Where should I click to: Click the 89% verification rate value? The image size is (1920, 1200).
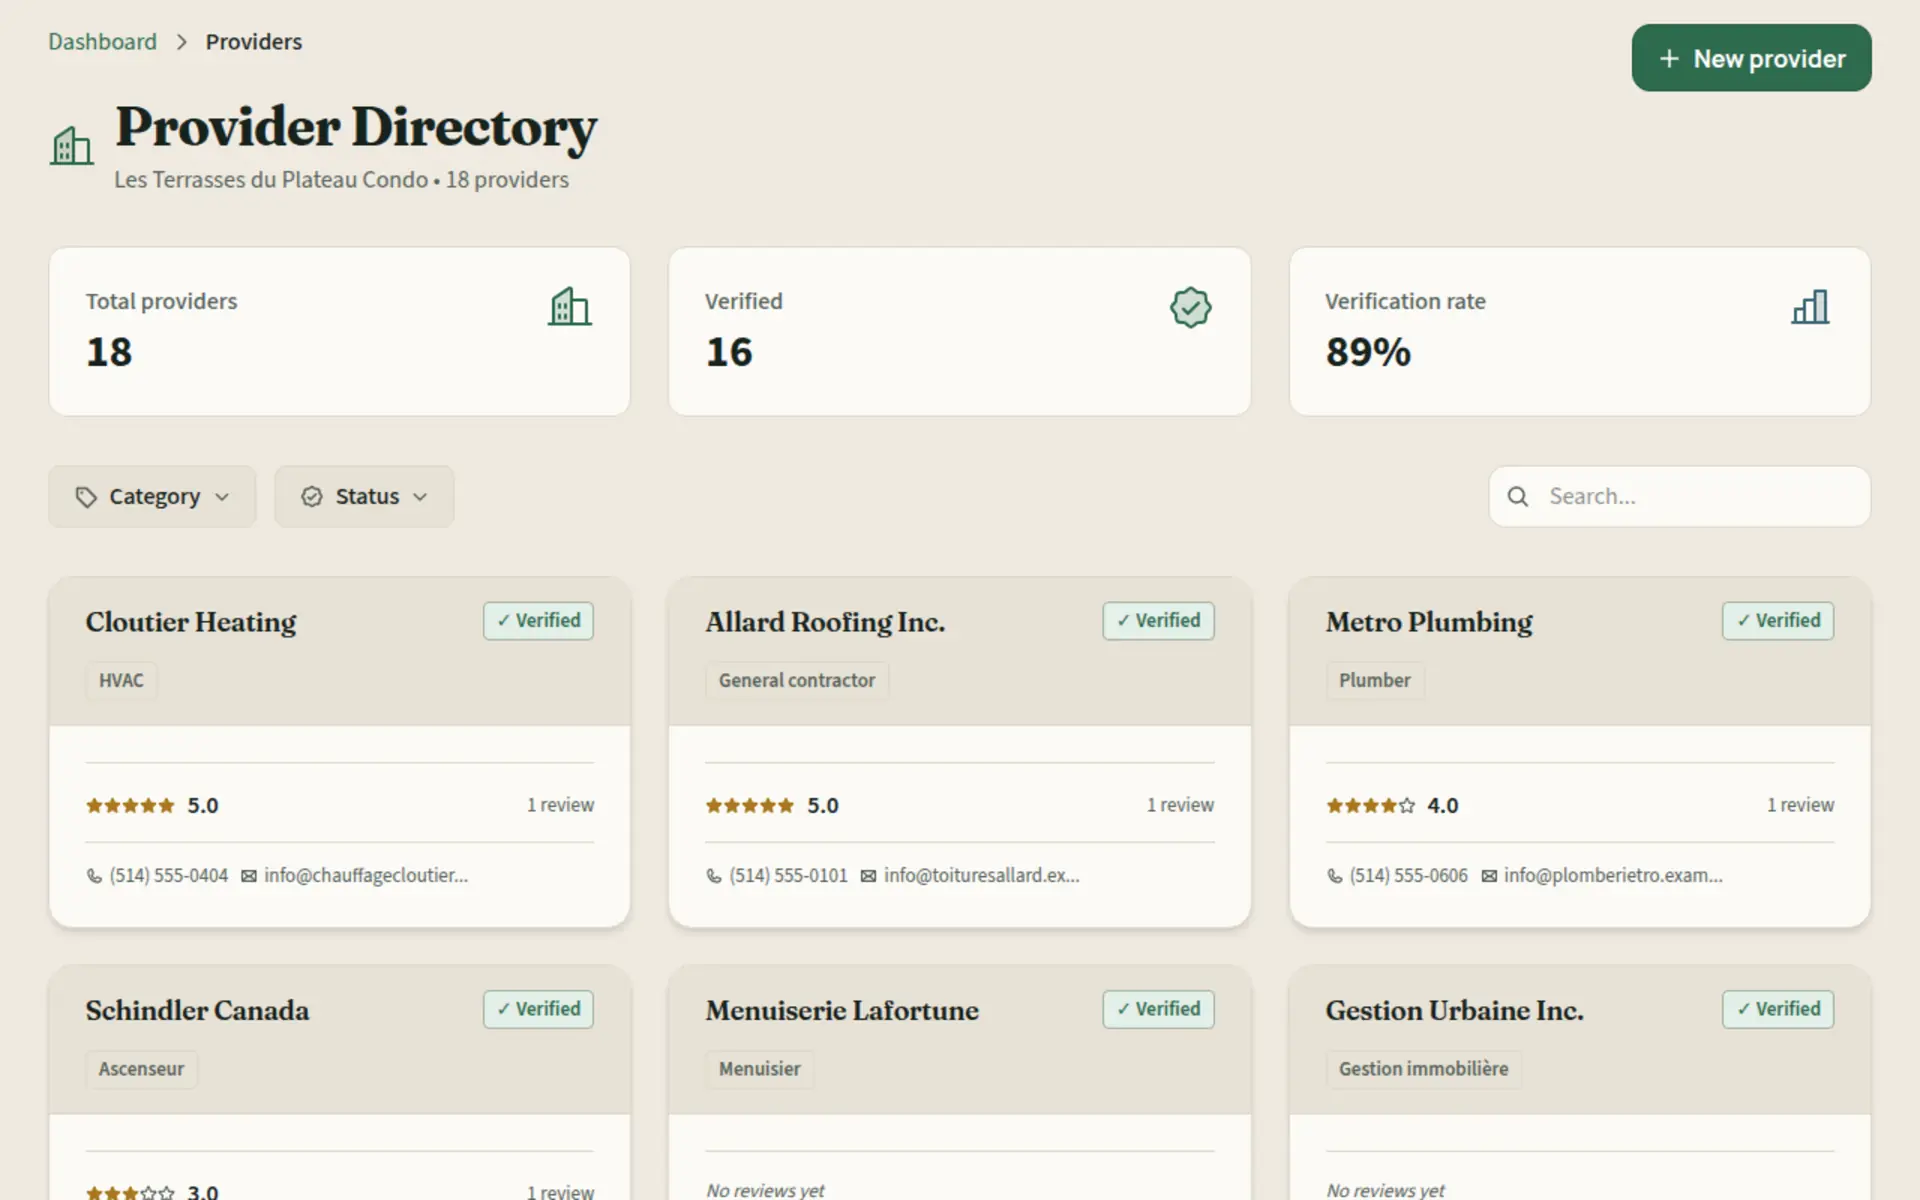pos(1368,353)
